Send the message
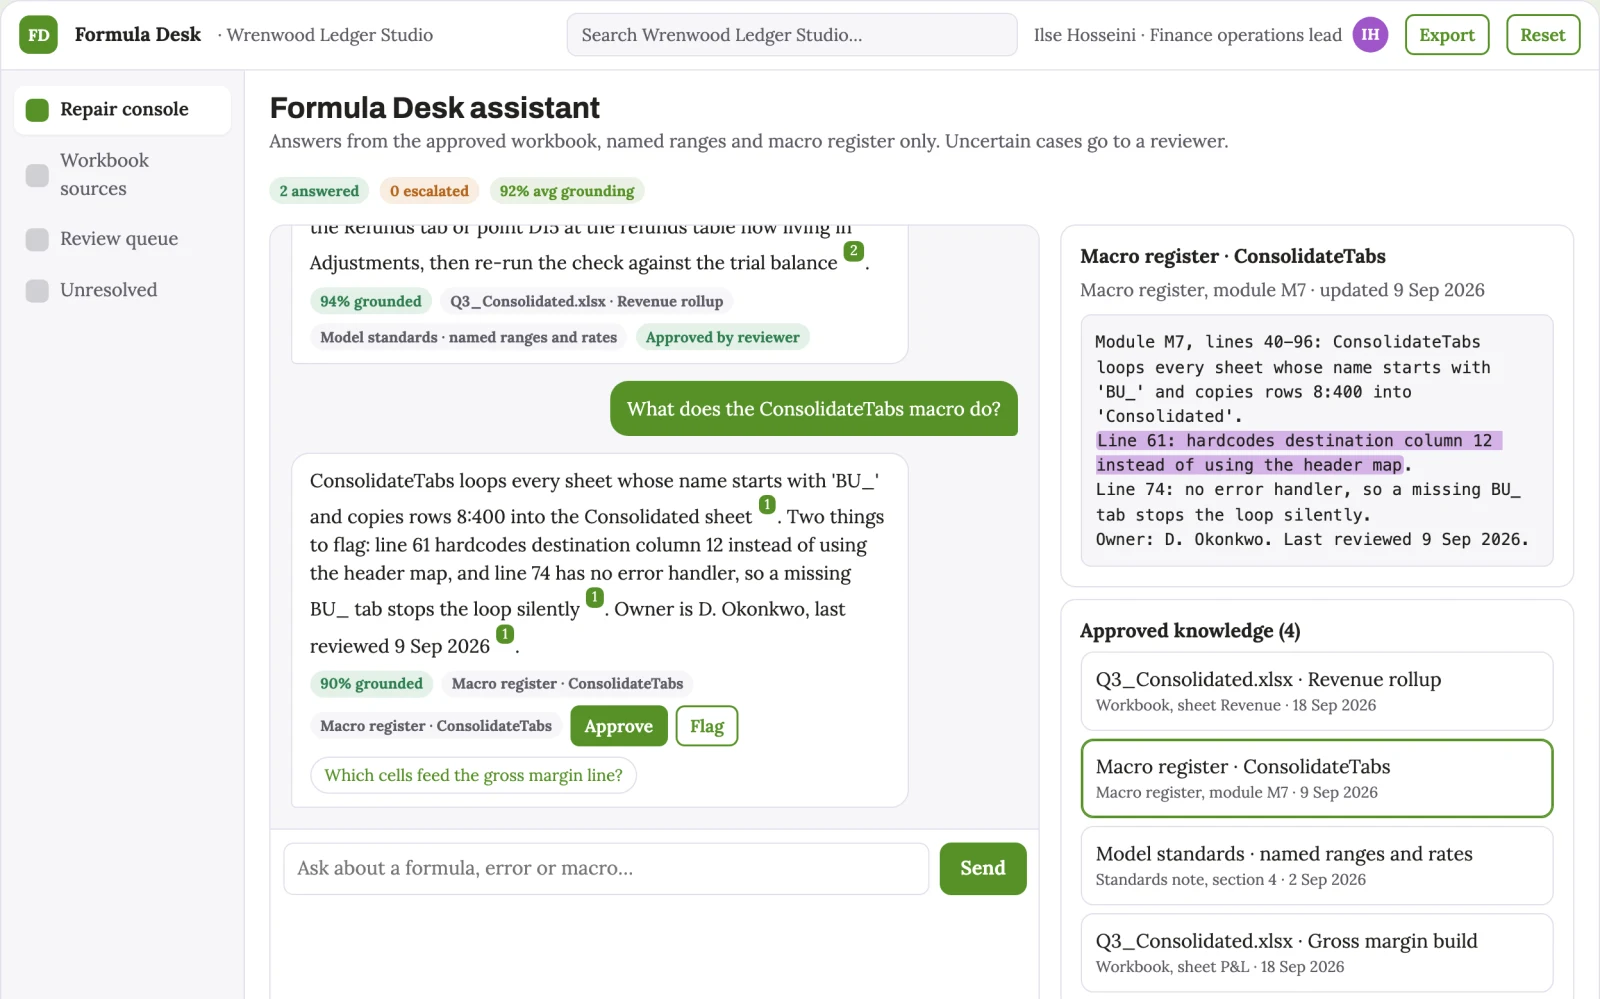 click(983, 869)
